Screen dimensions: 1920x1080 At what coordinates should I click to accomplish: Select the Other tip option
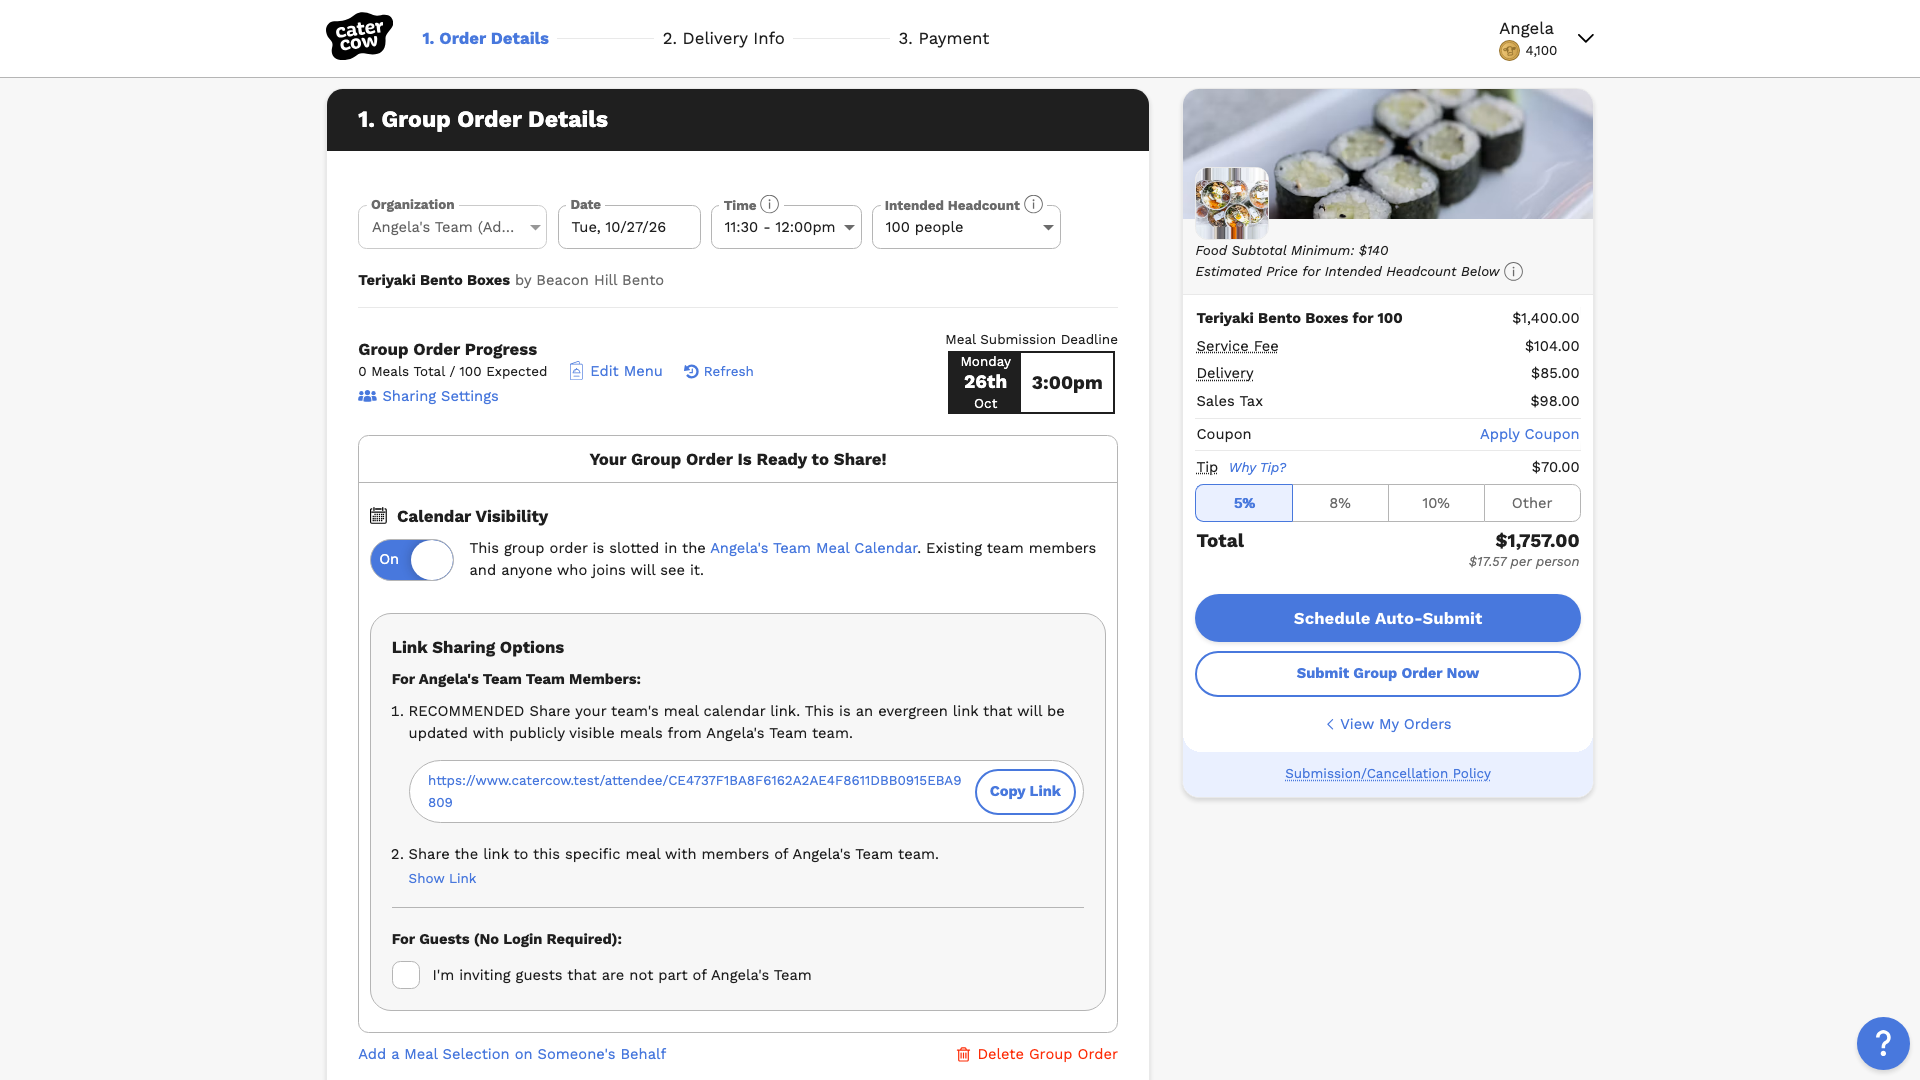coord(1532,503)
